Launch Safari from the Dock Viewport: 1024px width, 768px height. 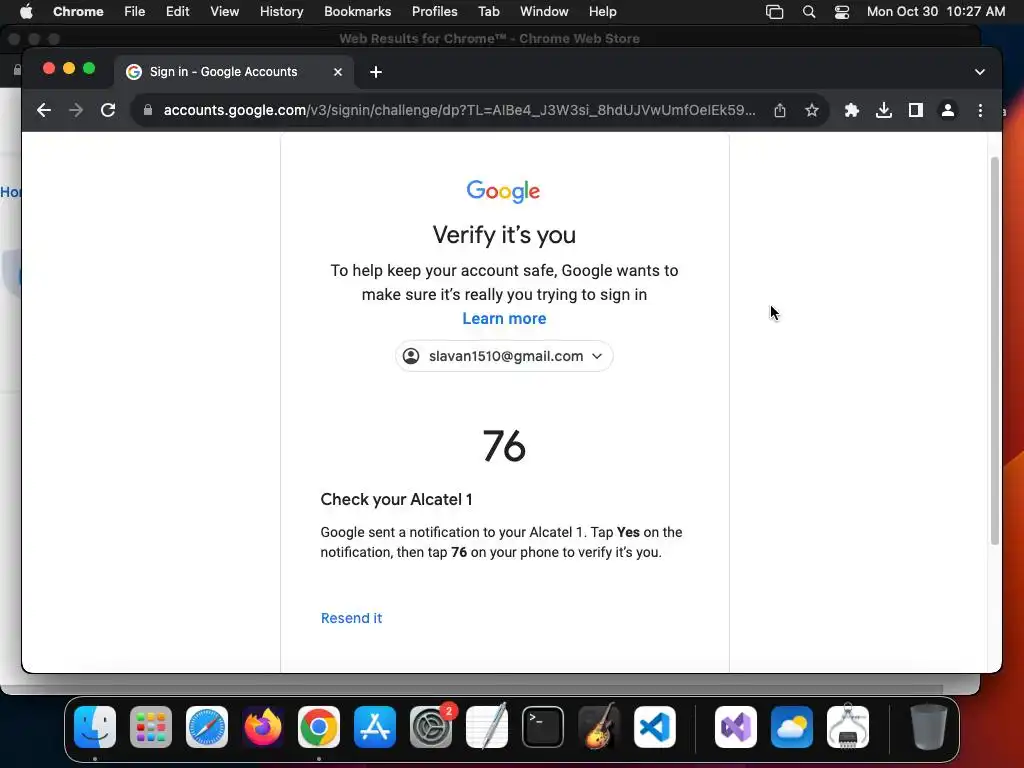point(207,727)
